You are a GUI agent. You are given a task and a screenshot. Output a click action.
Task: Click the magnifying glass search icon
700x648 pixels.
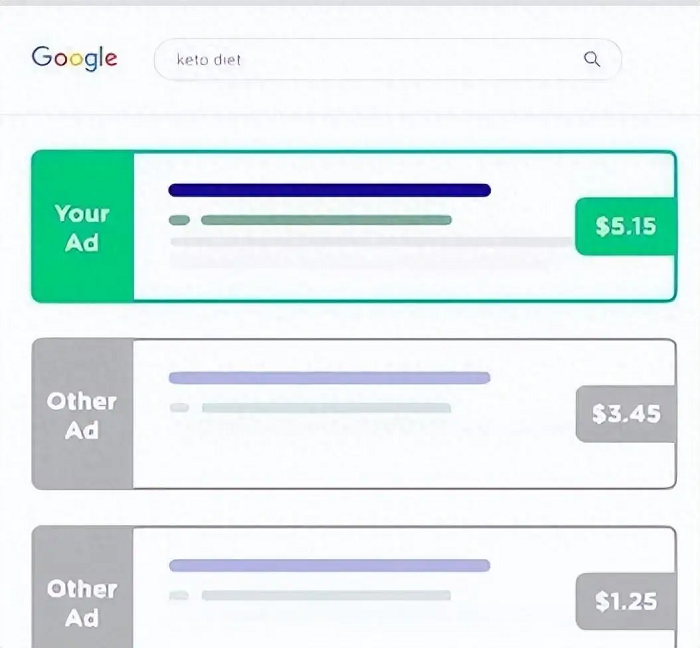click(592, 59)
